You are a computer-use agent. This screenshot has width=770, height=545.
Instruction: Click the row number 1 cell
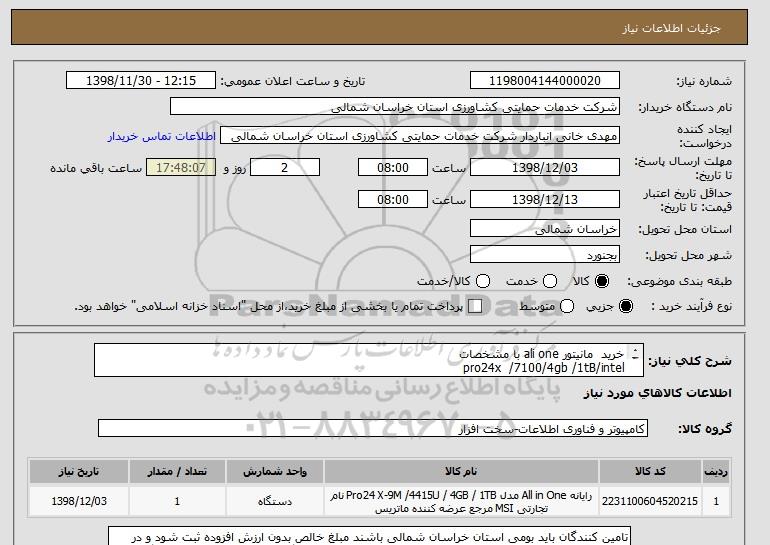[x=716, y=501]
